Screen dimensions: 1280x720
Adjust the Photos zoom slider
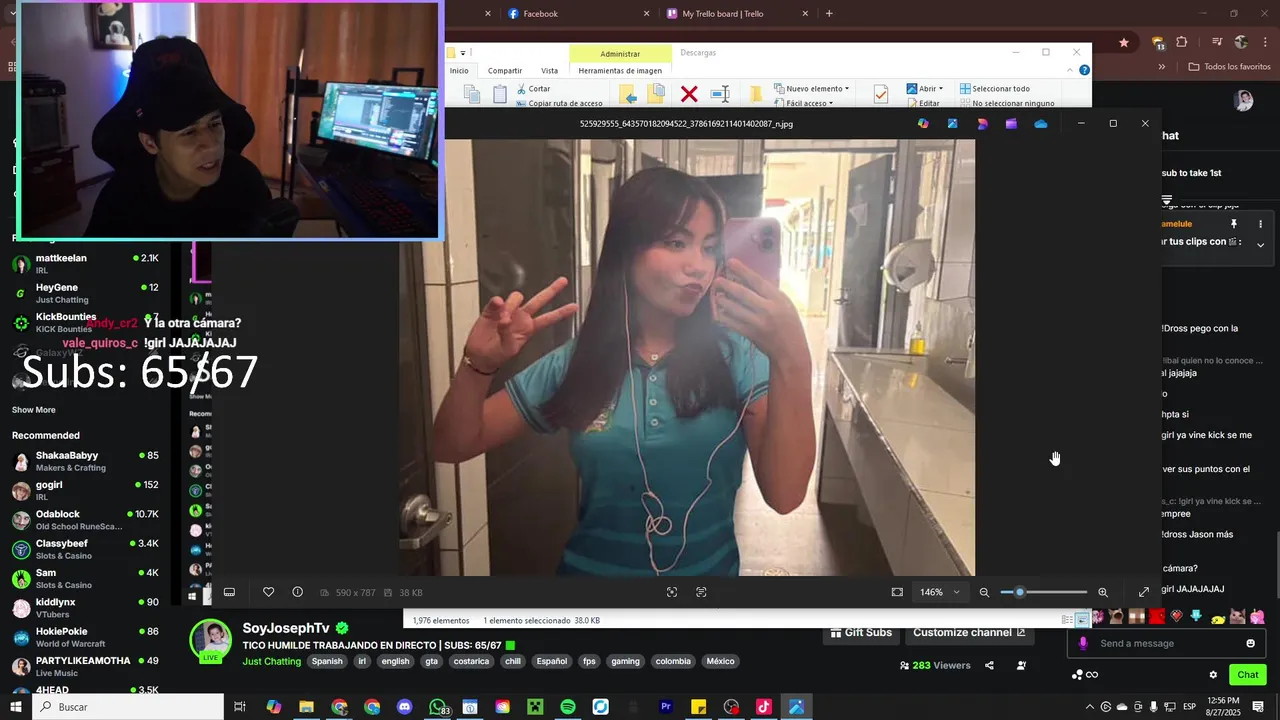[1043, 592]
